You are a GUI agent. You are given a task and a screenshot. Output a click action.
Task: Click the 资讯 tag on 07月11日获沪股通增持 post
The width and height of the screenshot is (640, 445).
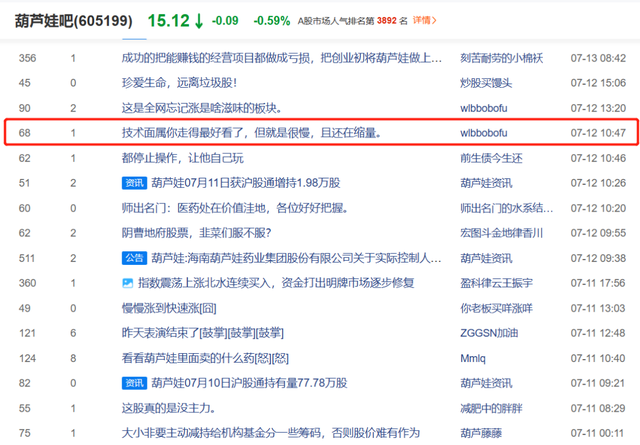[x=134, y=183]
